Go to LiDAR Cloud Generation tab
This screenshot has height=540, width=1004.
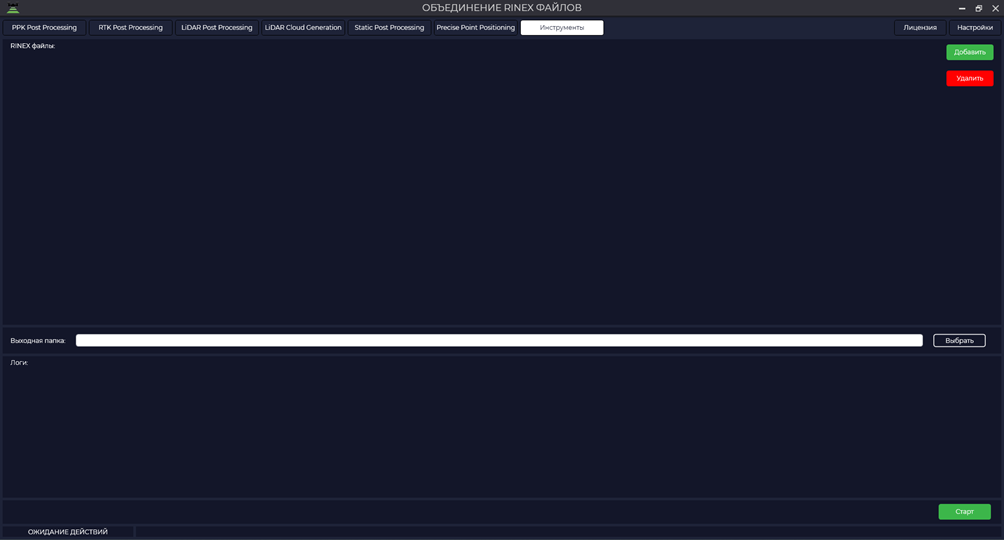click(303, 28)
